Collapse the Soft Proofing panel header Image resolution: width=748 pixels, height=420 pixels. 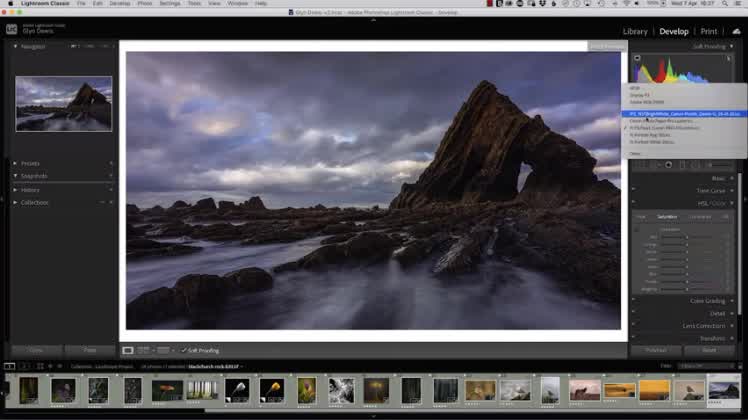pos(731,46)
